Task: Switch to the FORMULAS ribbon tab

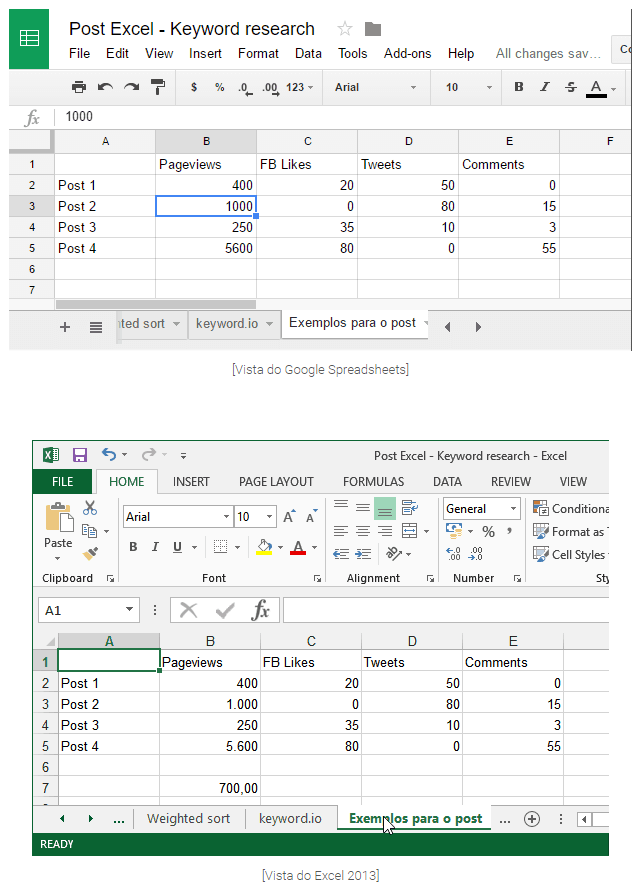Action: click(x=373, y=482)
